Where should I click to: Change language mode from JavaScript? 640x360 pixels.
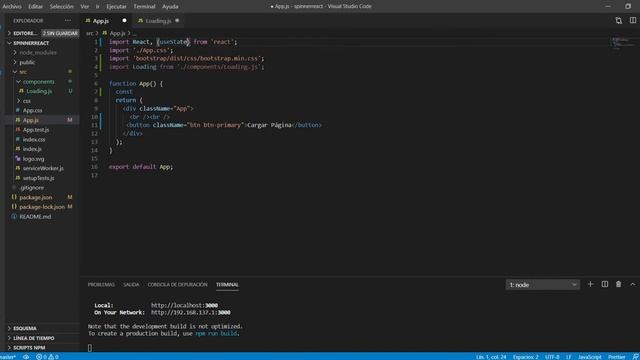point(590,357)
